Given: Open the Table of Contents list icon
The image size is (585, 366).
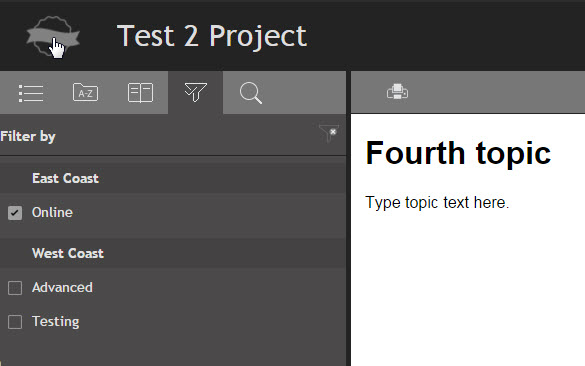Looking at the screenshot, I should (31, 93).
